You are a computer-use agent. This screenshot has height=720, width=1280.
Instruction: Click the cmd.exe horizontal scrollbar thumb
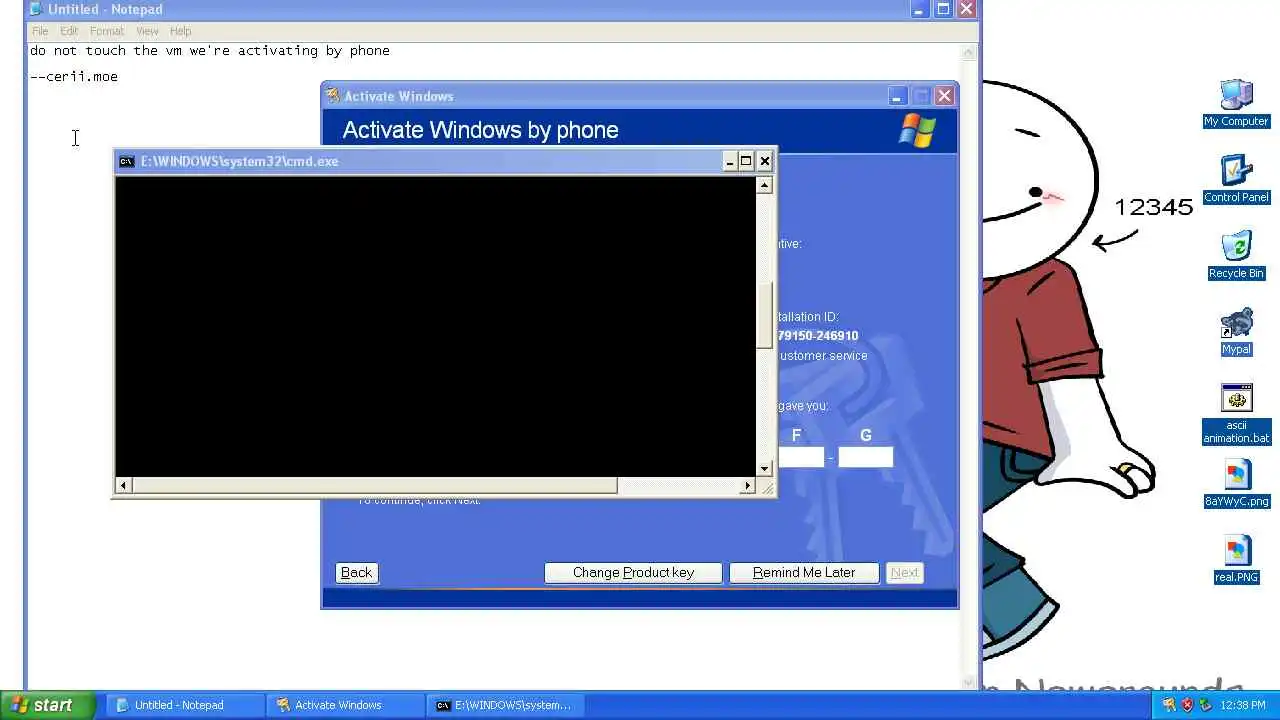click(x=374, y=486)
